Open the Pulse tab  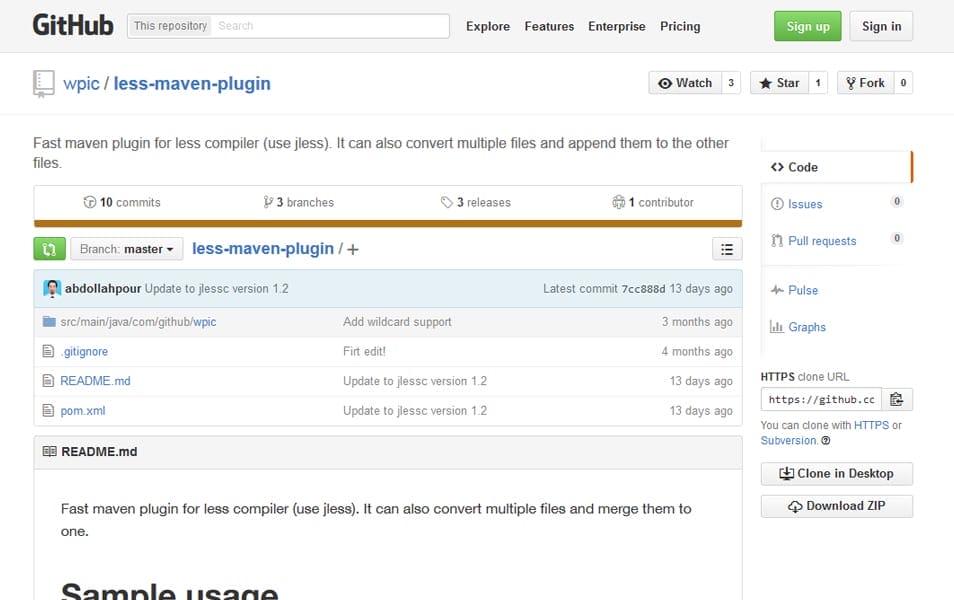coord(837,290)
